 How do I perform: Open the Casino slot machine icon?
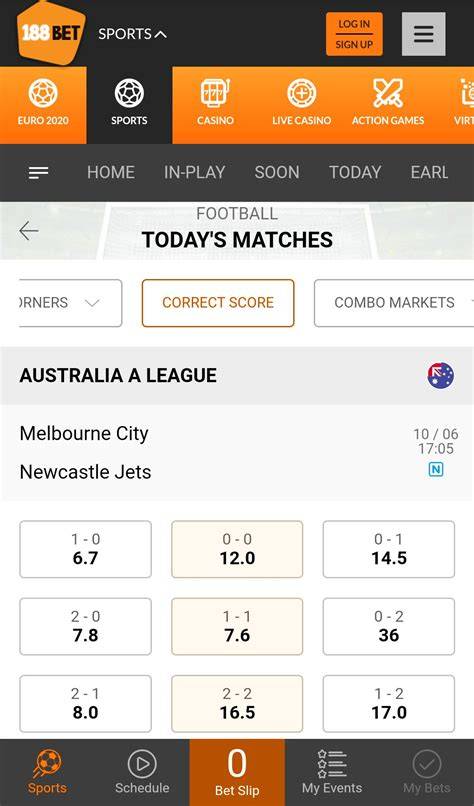pyautogui.click(x=215, y=94)
